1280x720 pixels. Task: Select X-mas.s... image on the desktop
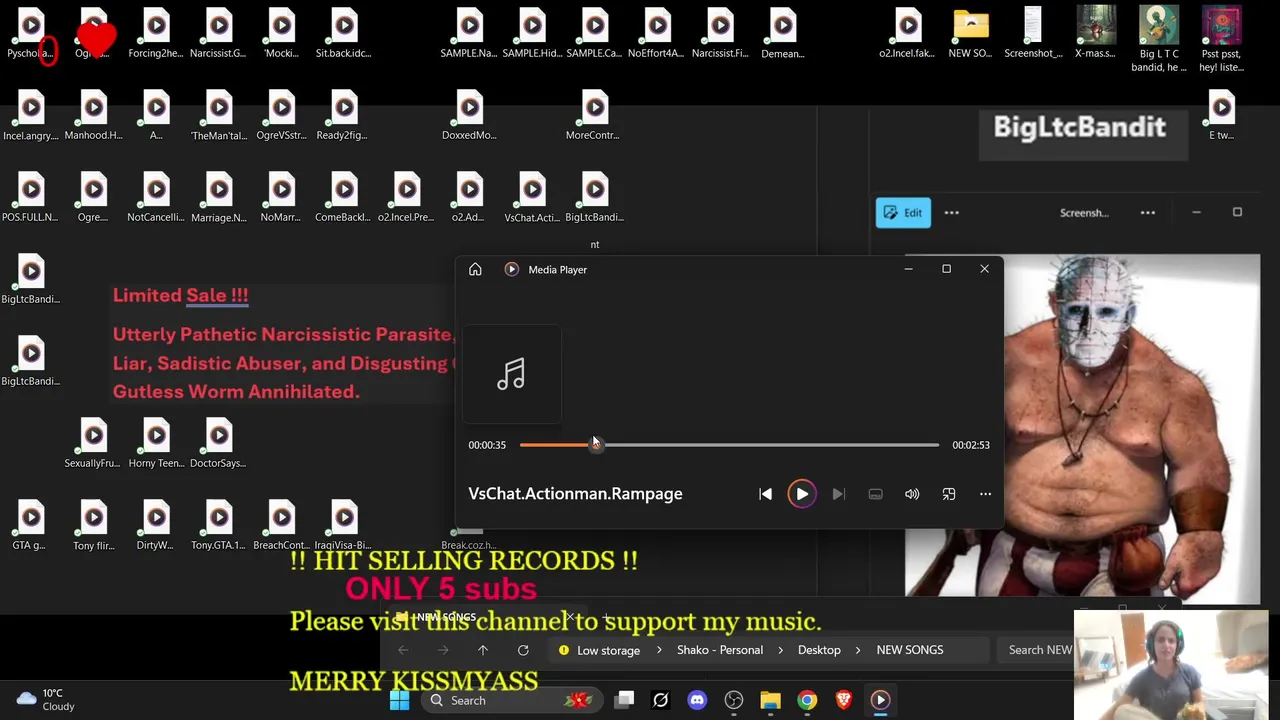tap(1095, 34)
